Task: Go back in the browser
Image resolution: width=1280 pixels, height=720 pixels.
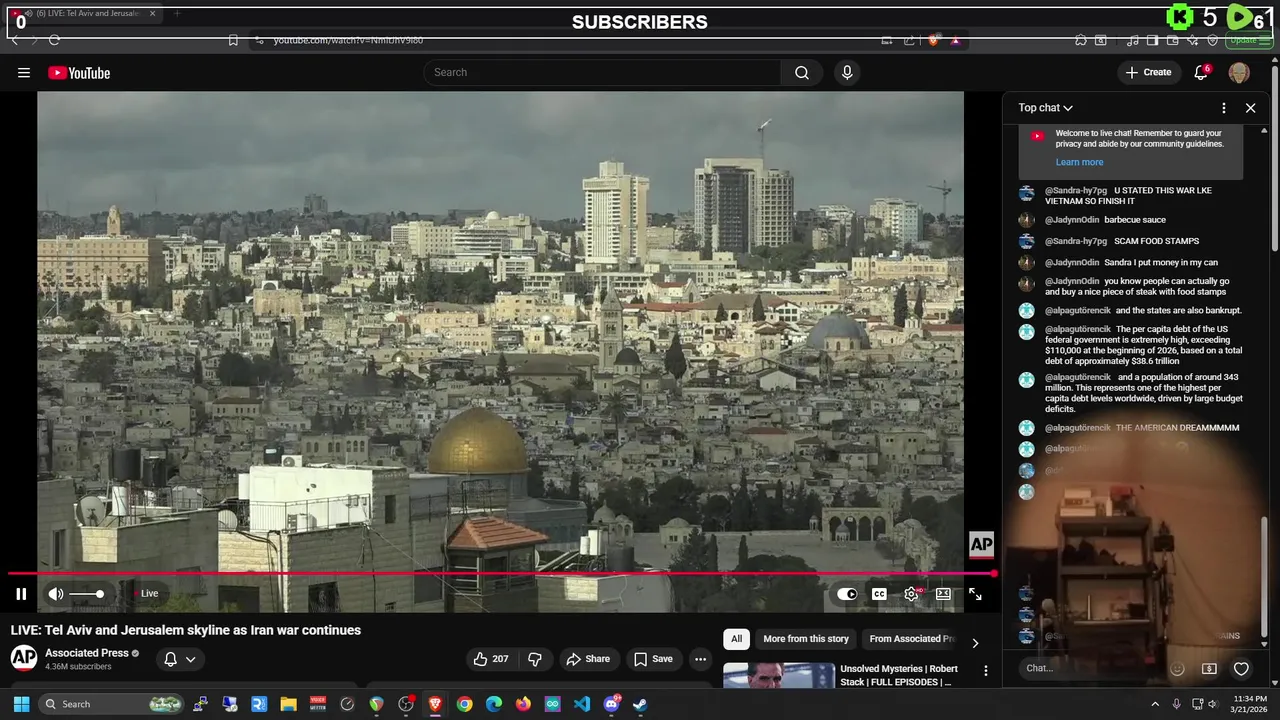Action: [14, 40]
